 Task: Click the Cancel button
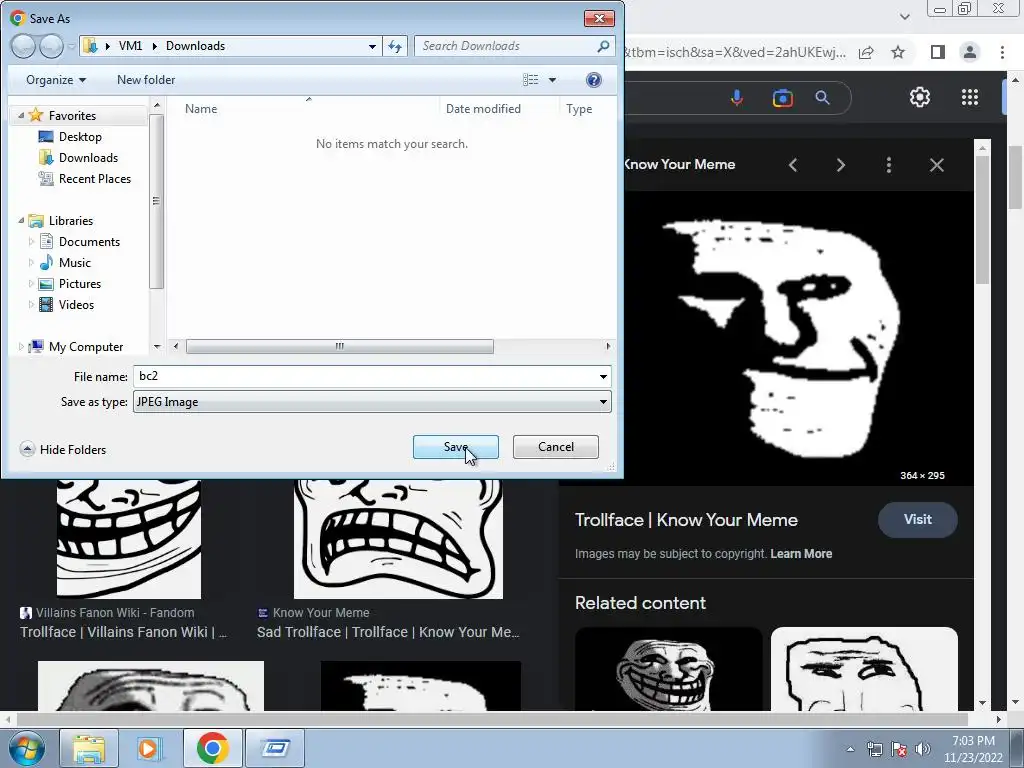click(556, 447)
